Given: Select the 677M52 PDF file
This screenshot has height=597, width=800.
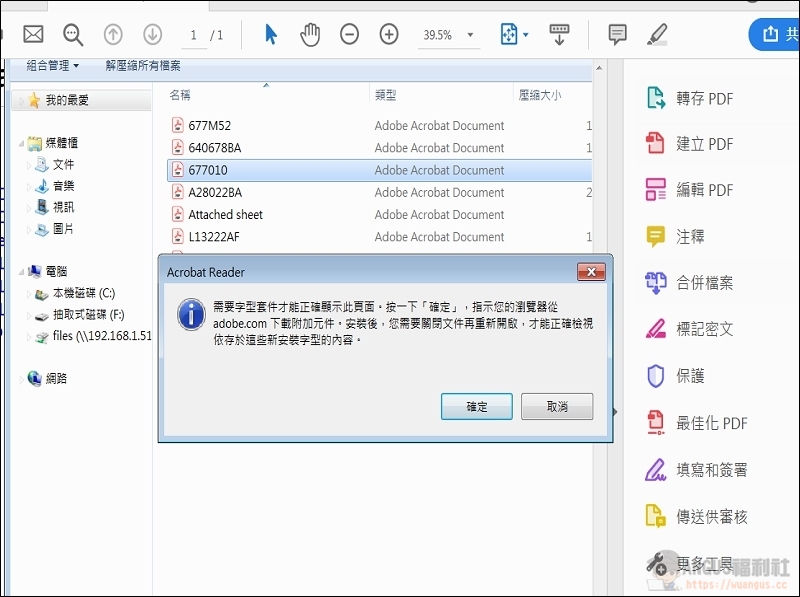Looking at the screenshot, I should coord(209,126).
